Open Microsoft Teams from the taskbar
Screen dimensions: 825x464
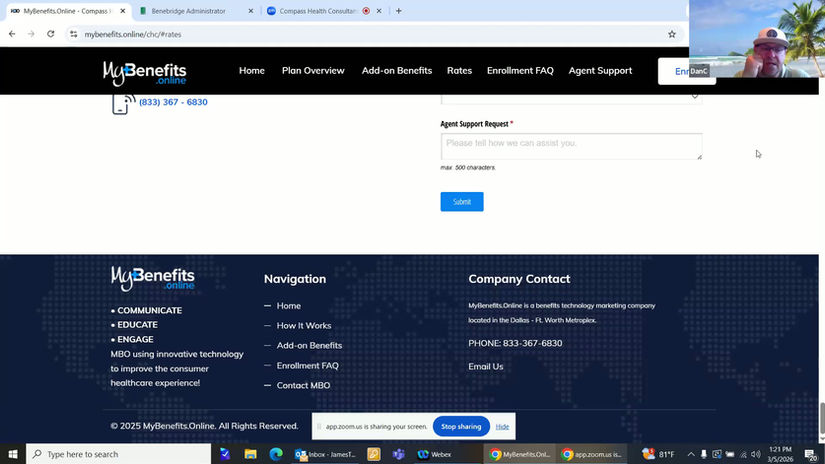click(x=398, y=454)
